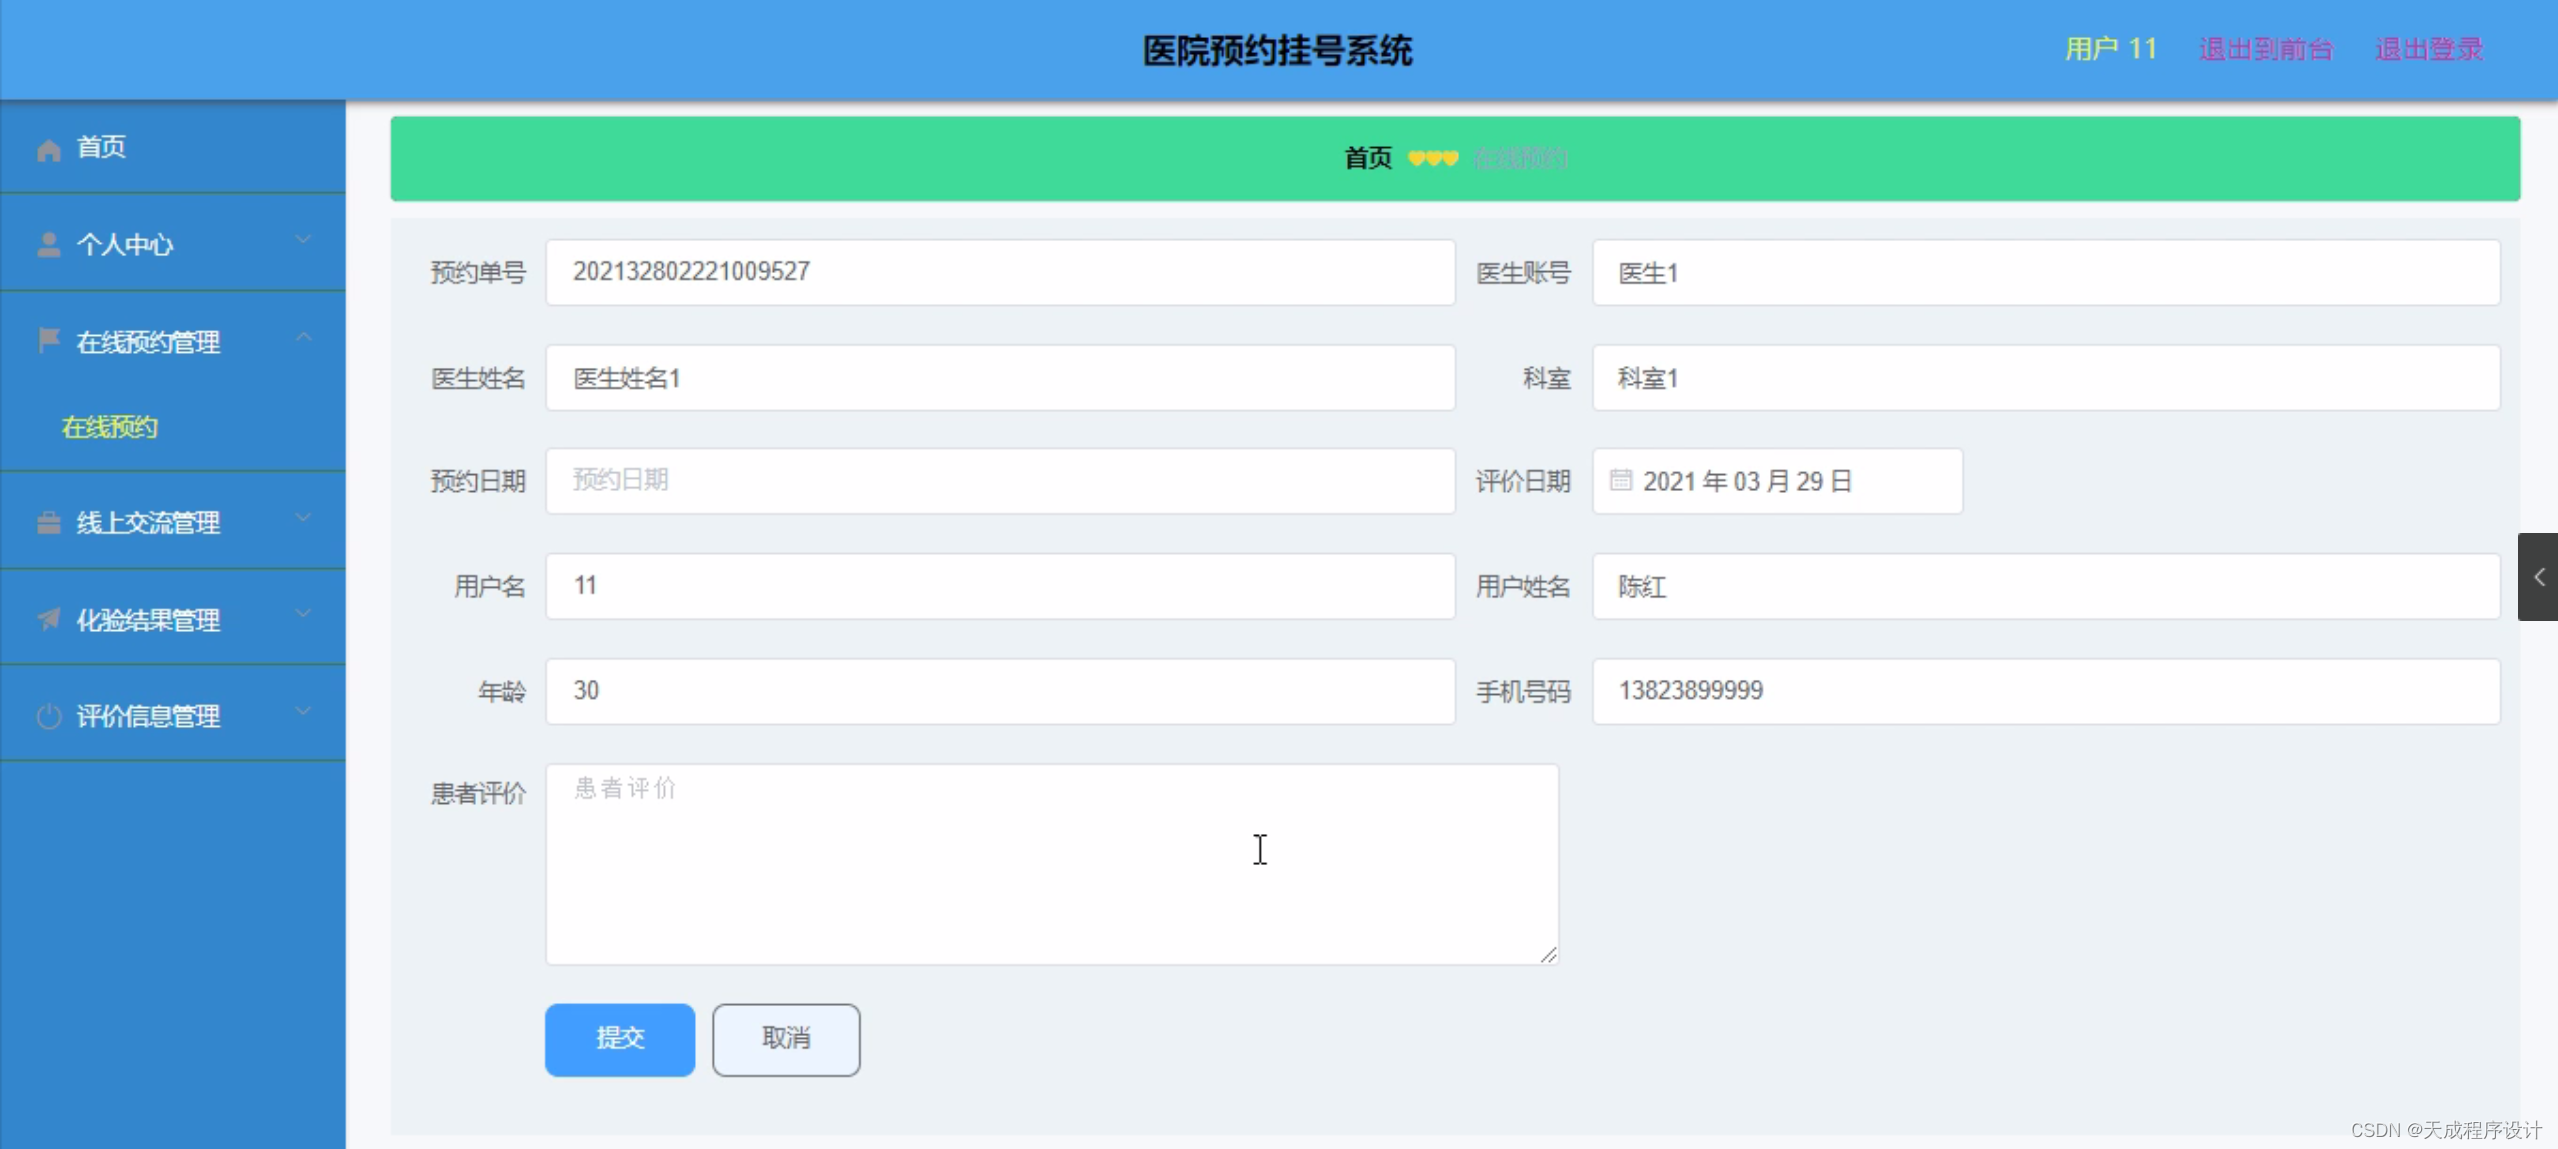Click into the 患者评价 text area
This screenshot has width=2558, height=1149.
(x=1050, y=864)
